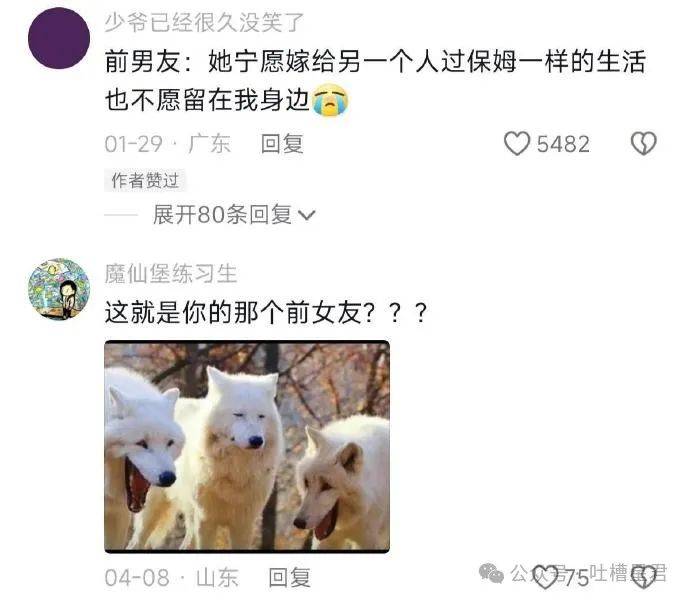View the laughing wolves meme image
The height and width of the screenshot is (601, 690).
[247, 447]
